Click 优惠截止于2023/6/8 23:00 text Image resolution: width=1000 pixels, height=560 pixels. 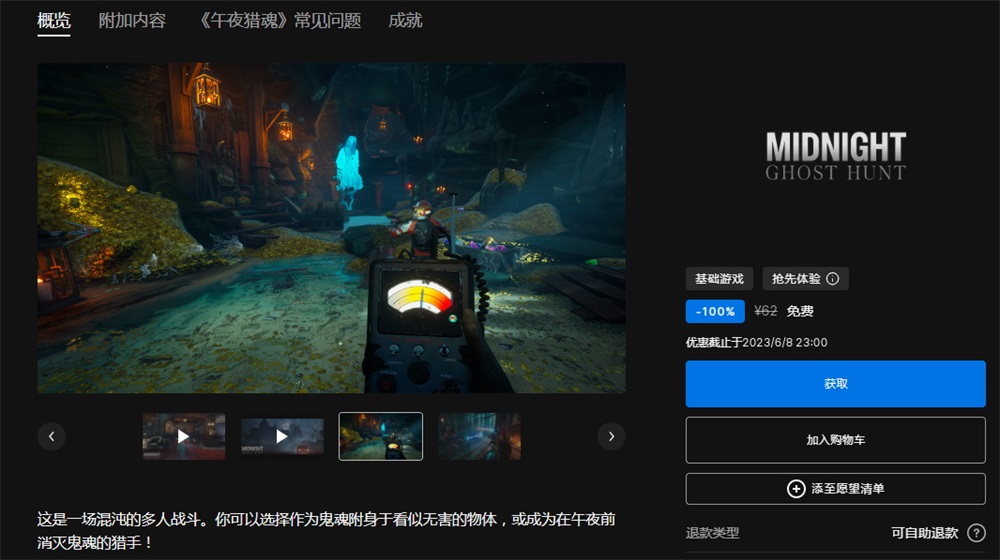click(x=756, y=343)
